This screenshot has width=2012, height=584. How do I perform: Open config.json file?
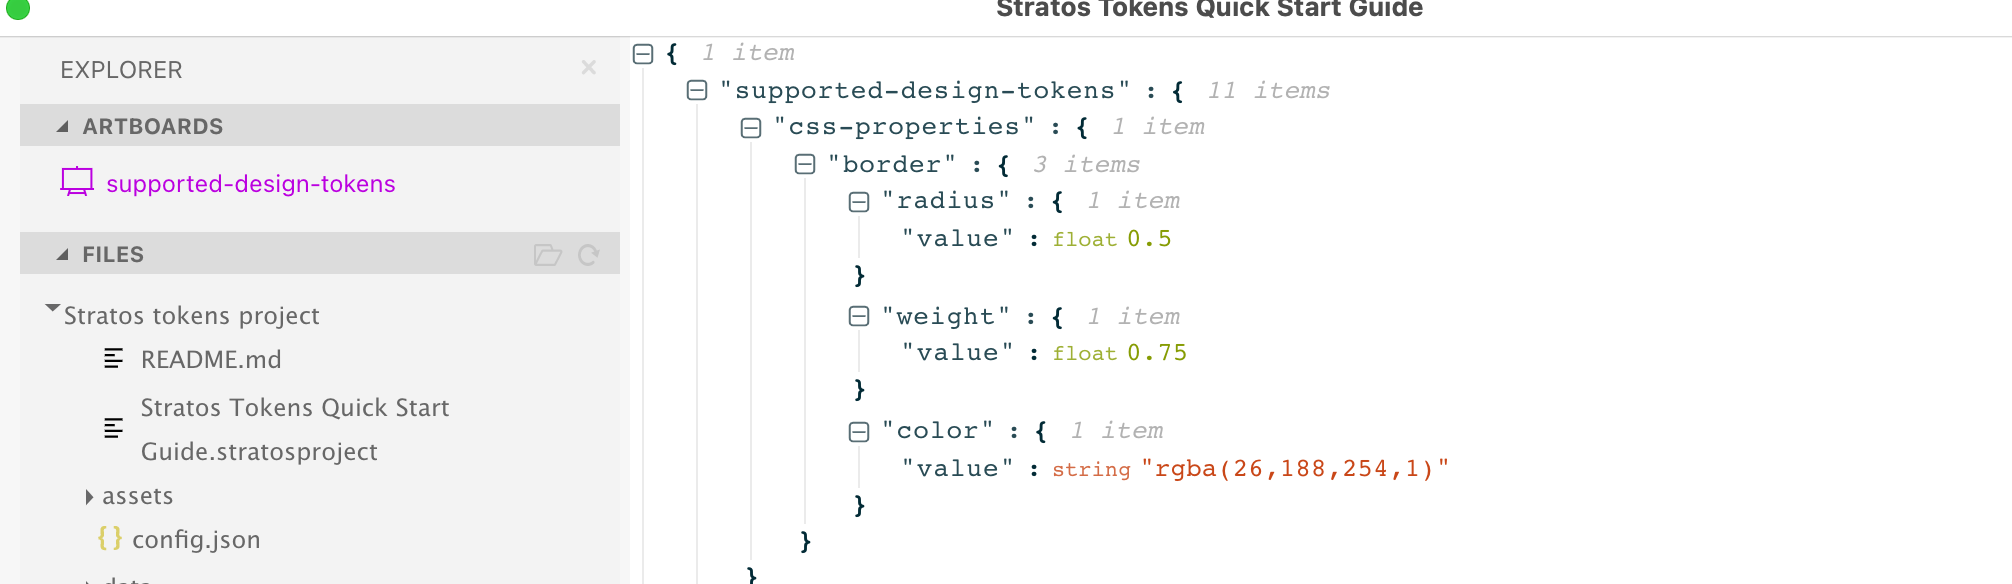(x=196, y=540)
